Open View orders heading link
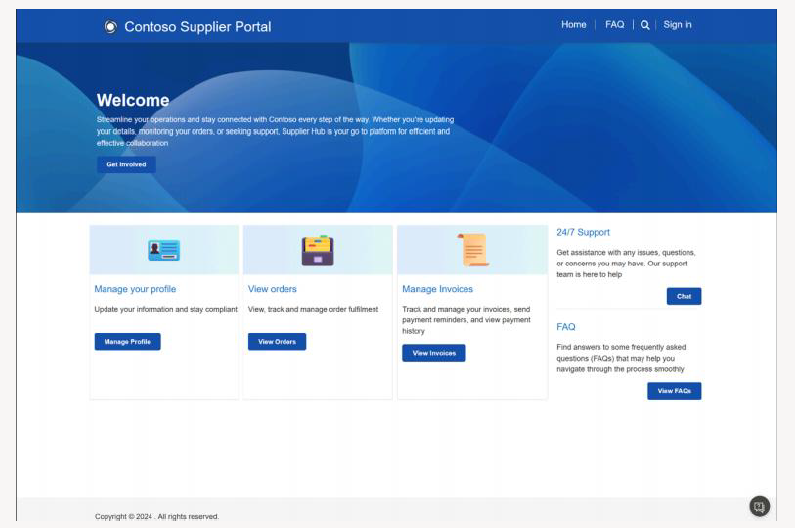The width and height of the screenshot is (795, 528). (272, 289)
